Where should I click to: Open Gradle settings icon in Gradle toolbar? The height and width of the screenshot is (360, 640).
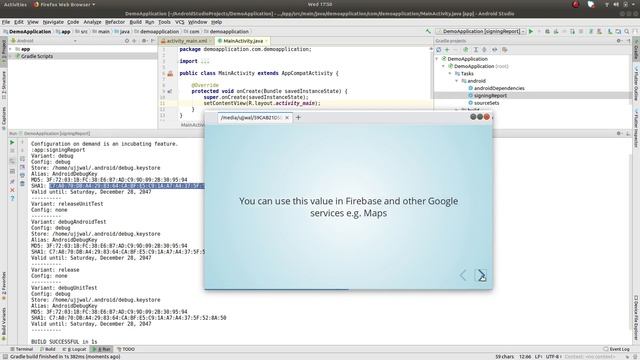[505, 50]
